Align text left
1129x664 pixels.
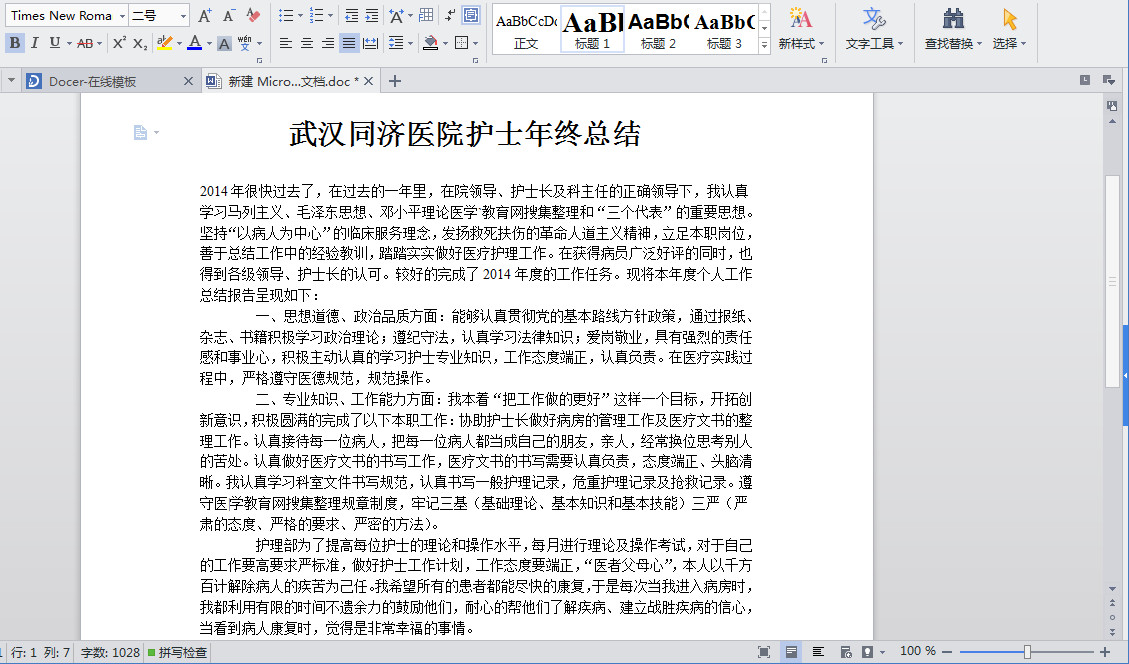(x=286, y=43)
